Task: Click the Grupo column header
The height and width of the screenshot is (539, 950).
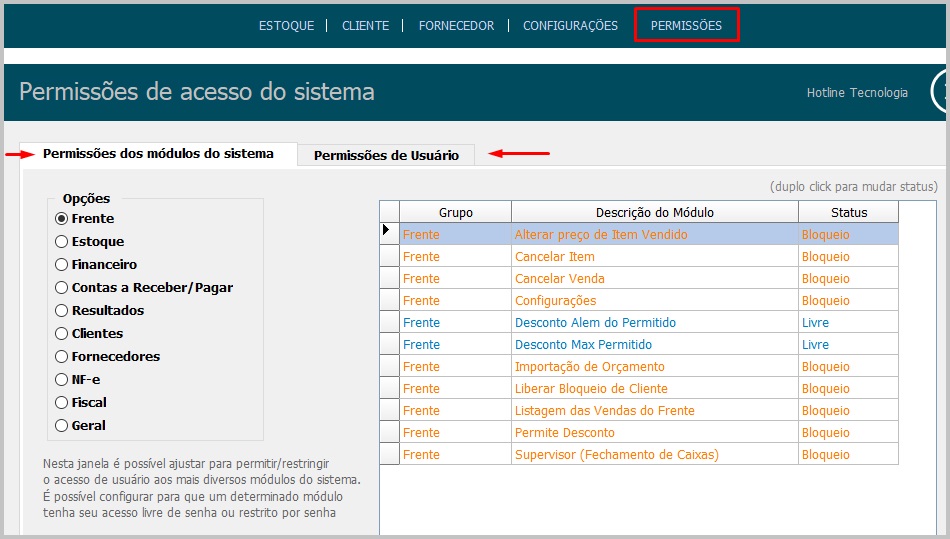Action: click(x=456, y=212)
